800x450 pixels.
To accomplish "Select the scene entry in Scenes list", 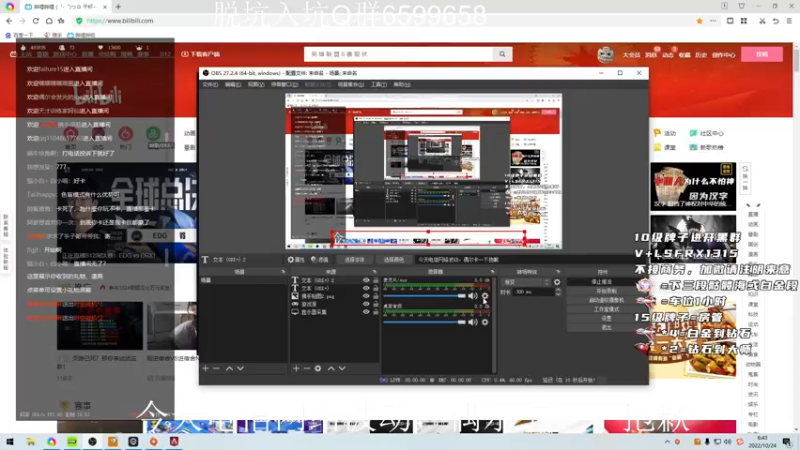I will coord(244,280).
